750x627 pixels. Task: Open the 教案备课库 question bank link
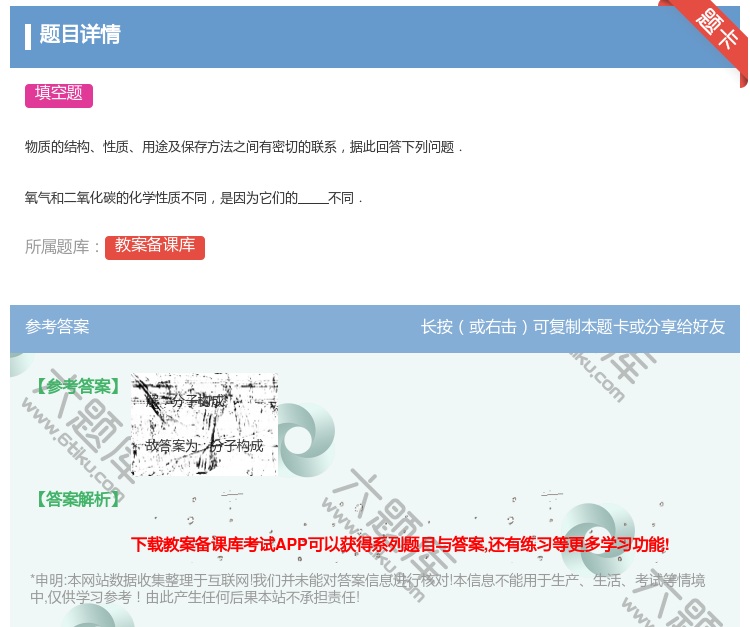point(155,247)
